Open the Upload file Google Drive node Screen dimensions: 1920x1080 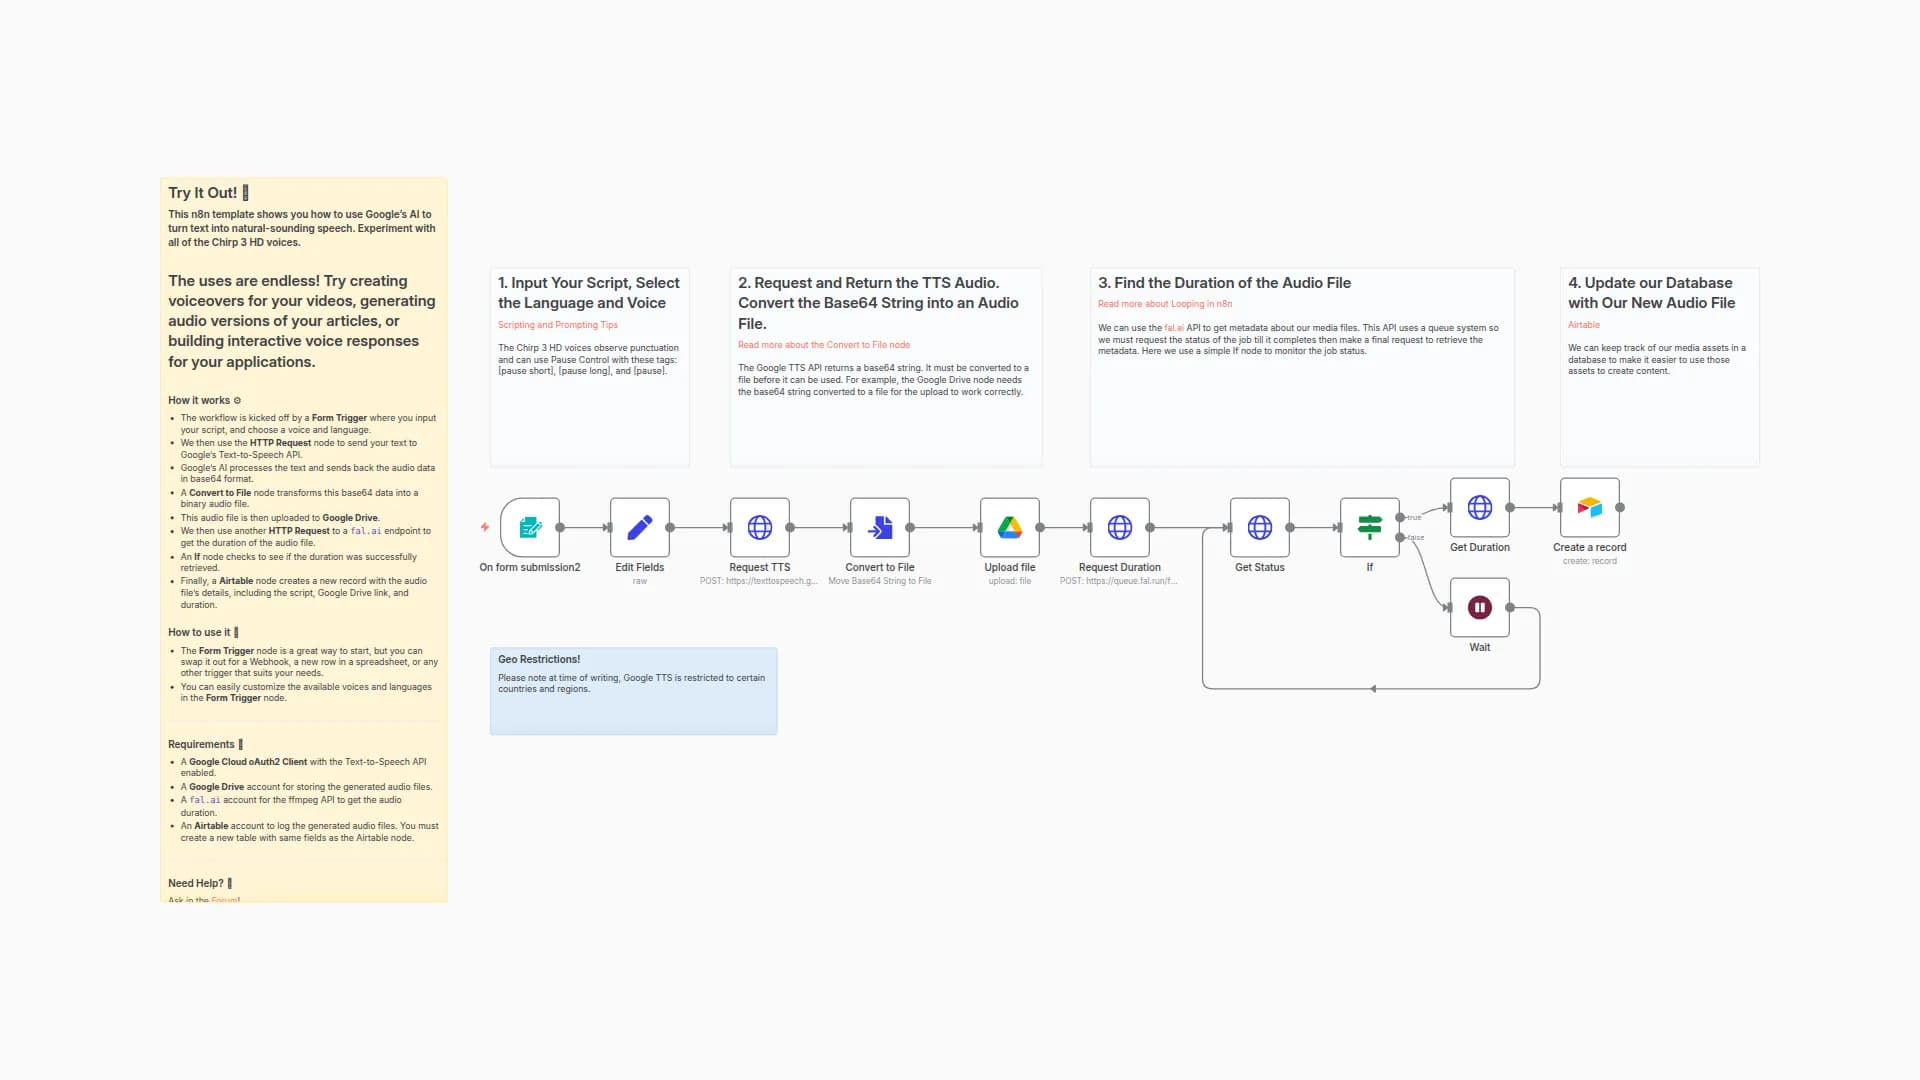[x=1009, y=527]
